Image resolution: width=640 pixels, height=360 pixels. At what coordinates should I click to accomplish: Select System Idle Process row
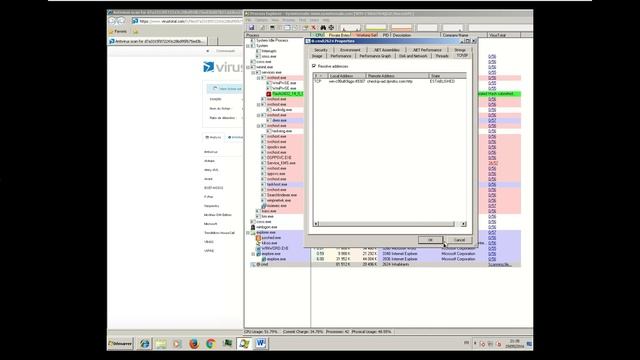[x=272, y=40]
